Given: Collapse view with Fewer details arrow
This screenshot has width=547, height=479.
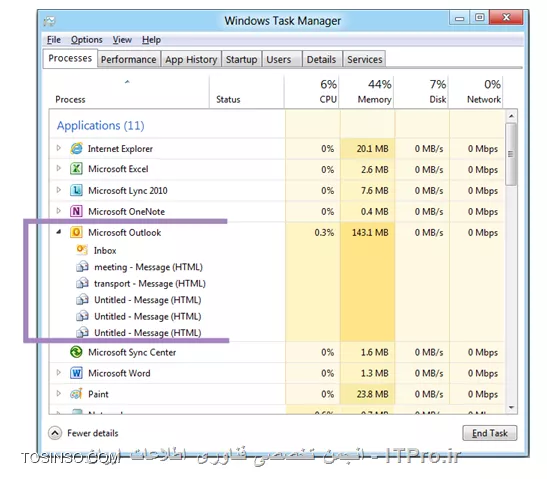Looking at the screenshot, I should pyautogui.click(x=55, y=433).
